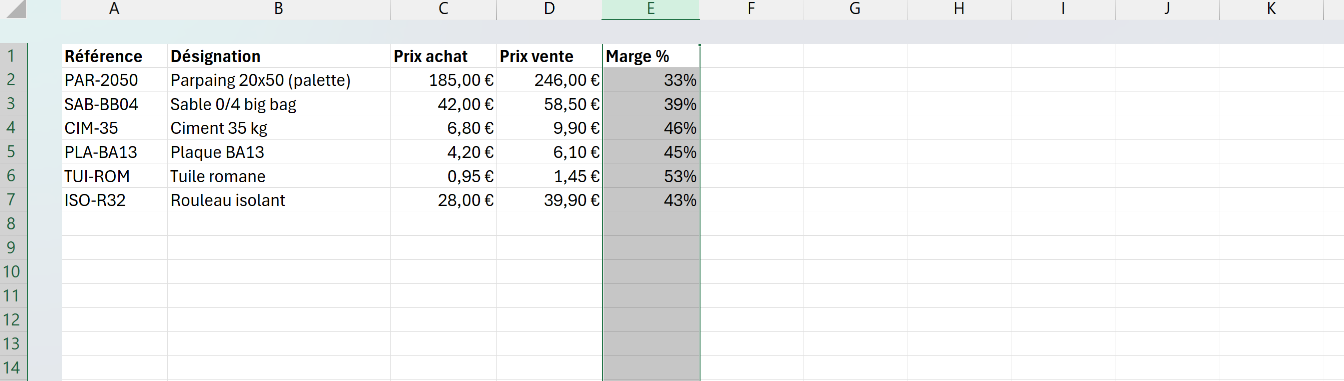Screen dimensions: 1344x381
Task: Click the 'Désignation' header cell
Action: [x=279, y=56]
